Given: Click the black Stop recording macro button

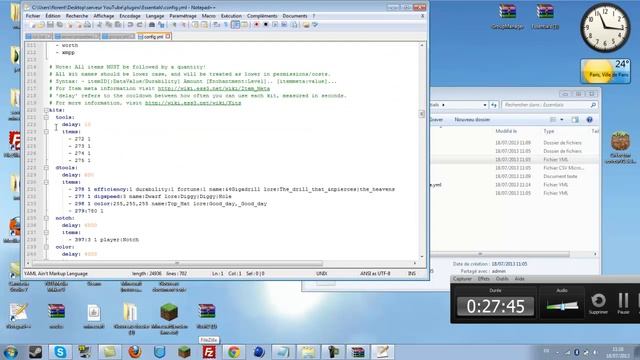Looking at the screenshot, I should pos(266,25).
